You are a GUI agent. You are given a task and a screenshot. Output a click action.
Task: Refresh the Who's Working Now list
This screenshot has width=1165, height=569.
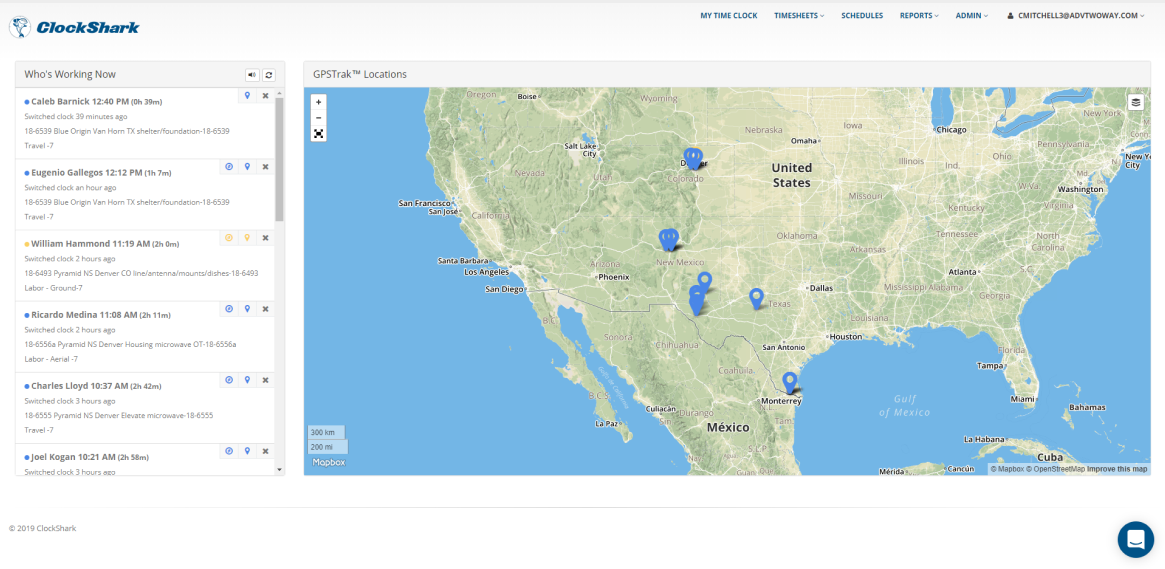coord(269,75)
